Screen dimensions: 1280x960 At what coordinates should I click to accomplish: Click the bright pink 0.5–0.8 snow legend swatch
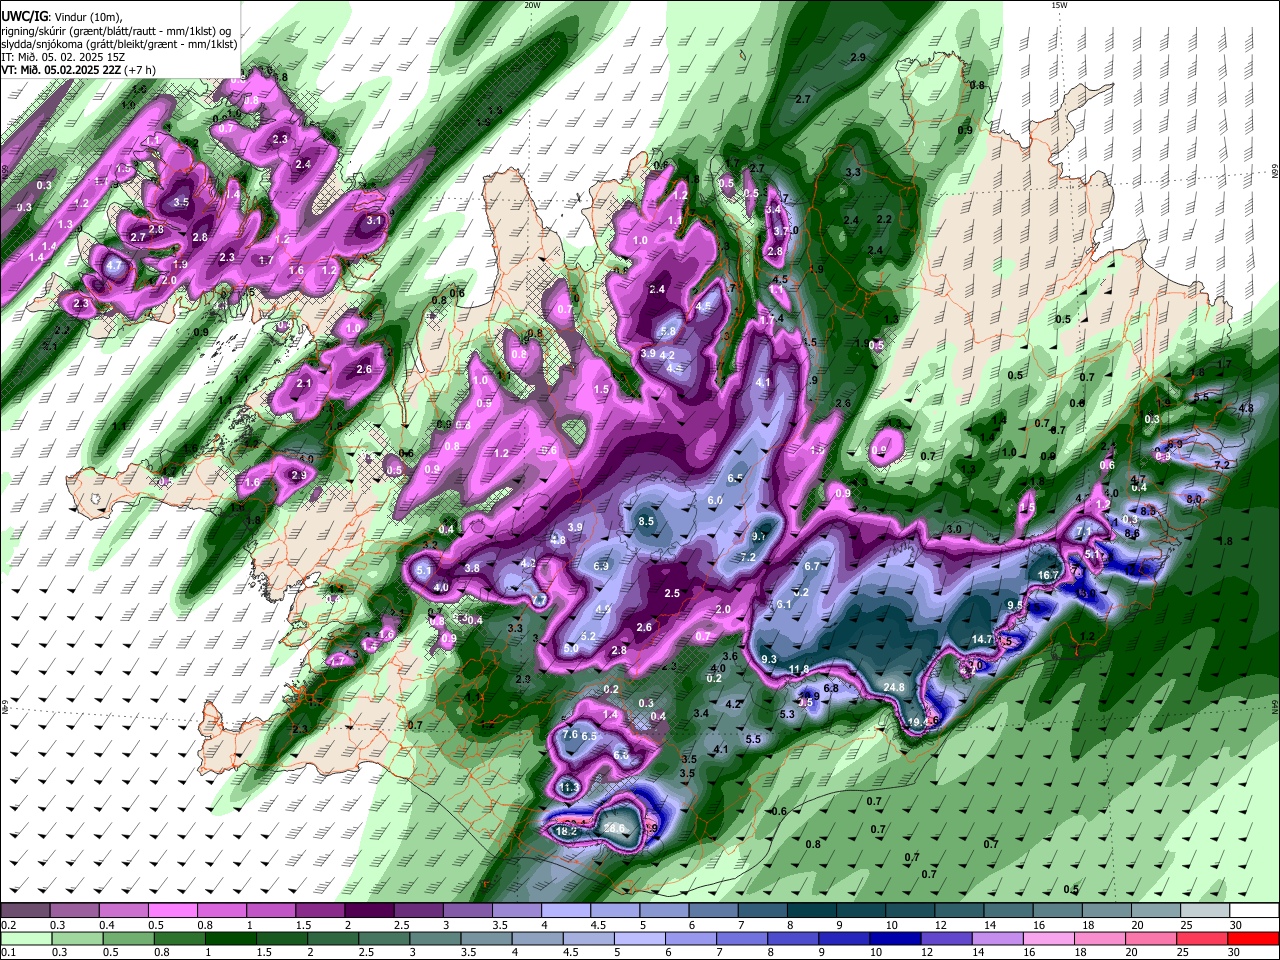[x=172, y=910]
